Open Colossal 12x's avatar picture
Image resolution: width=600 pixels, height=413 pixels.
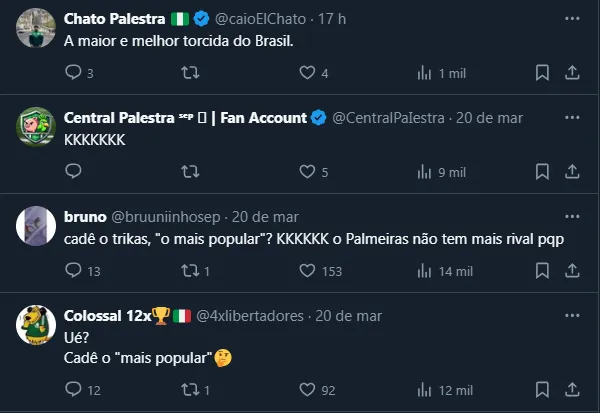click(x=38, y=325)
